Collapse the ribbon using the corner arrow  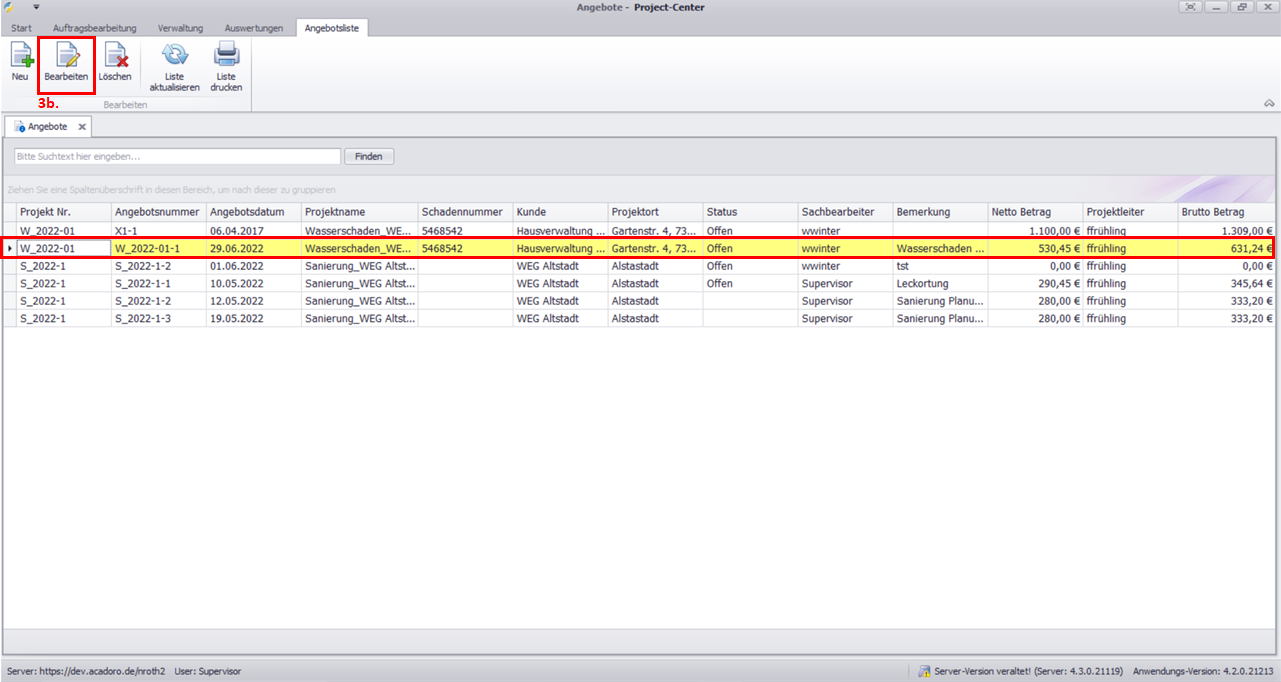(1269, 103)
